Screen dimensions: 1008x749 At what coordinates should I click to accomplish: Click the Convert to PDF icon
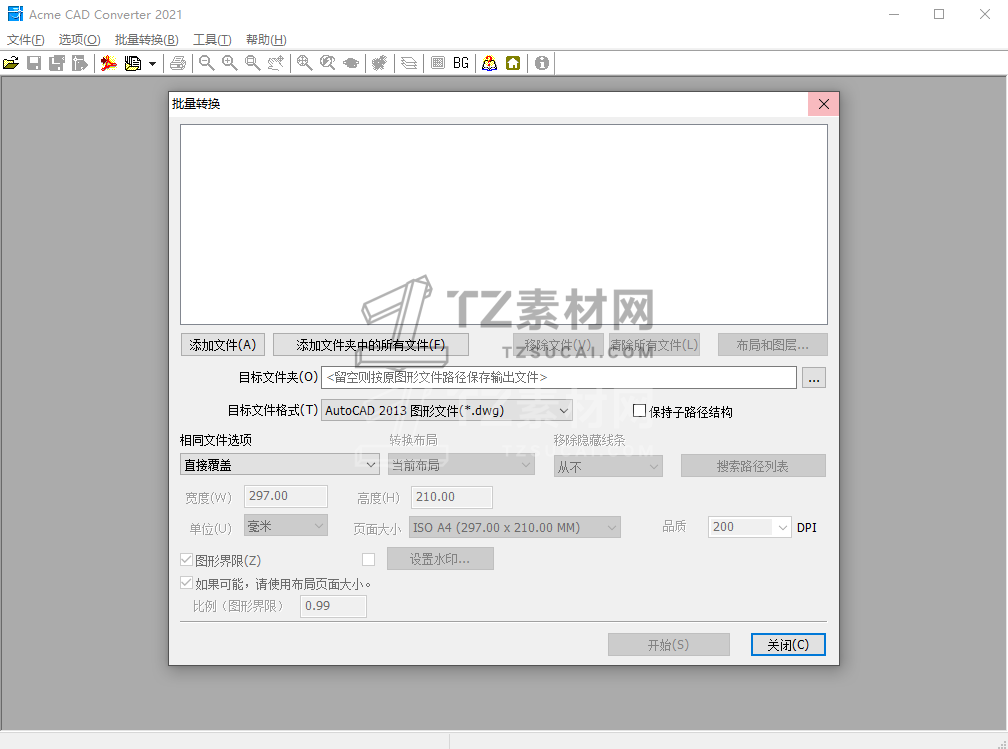tap(109, 63)
